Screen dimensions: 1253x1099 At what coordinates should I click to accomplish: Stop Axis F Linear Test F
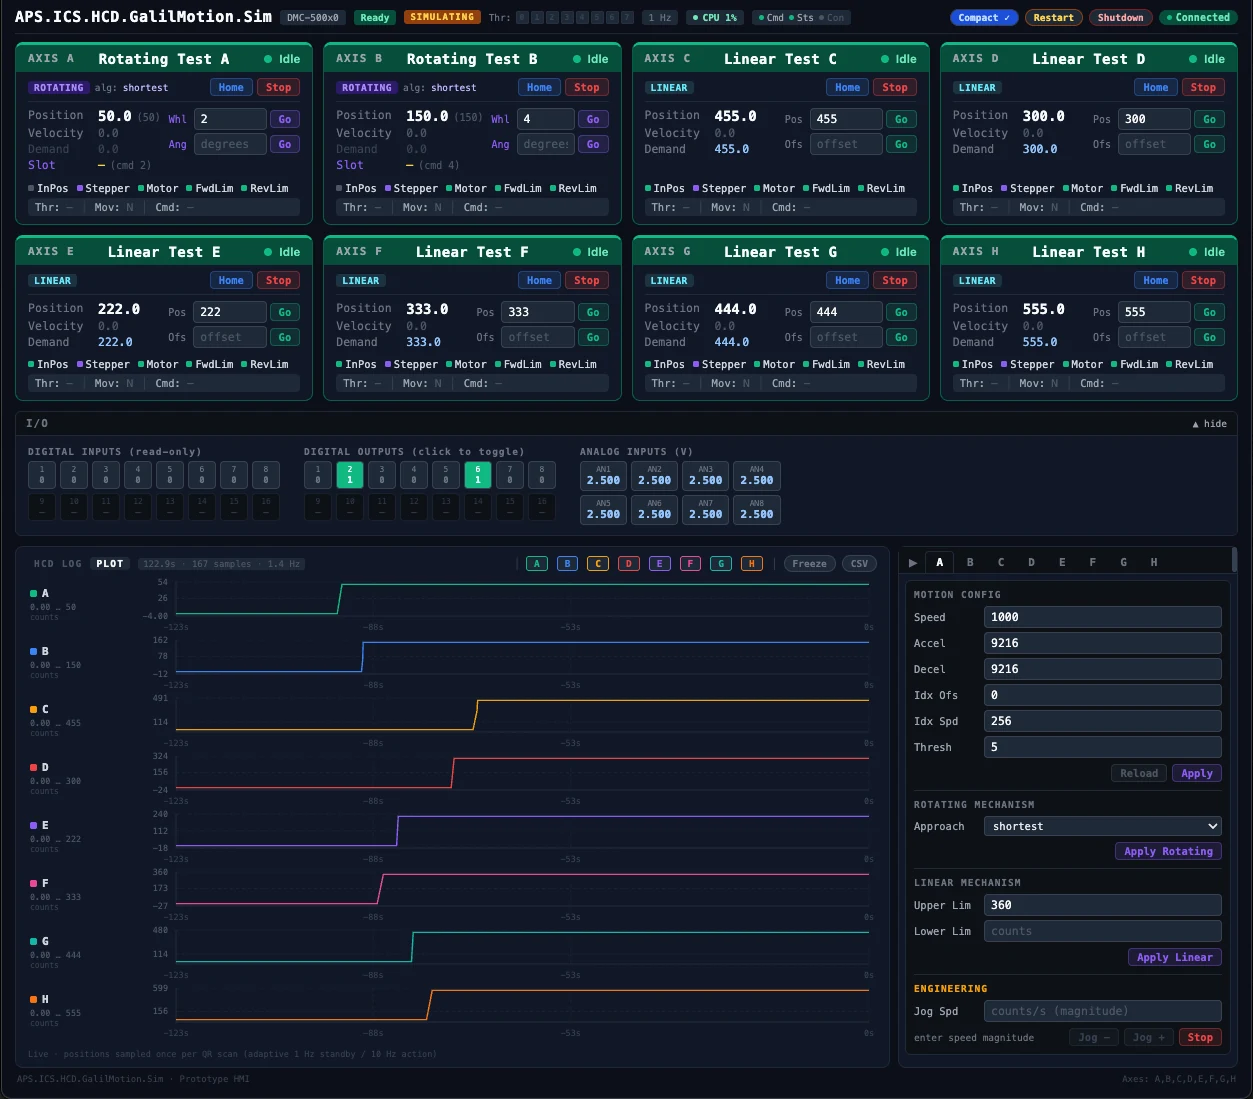[x=587, y=281]
